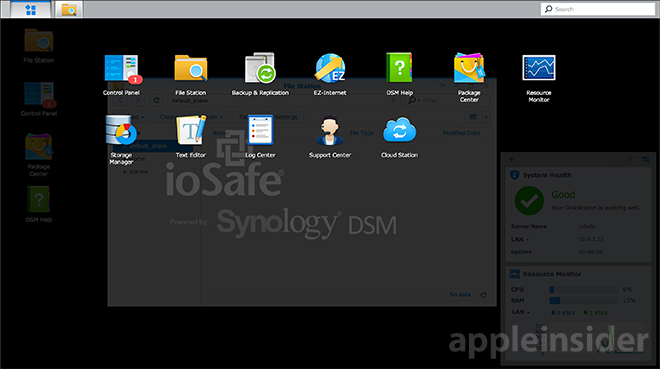Expand the homes folder in tree
The image size is (660, 369).
pos(125,172)
